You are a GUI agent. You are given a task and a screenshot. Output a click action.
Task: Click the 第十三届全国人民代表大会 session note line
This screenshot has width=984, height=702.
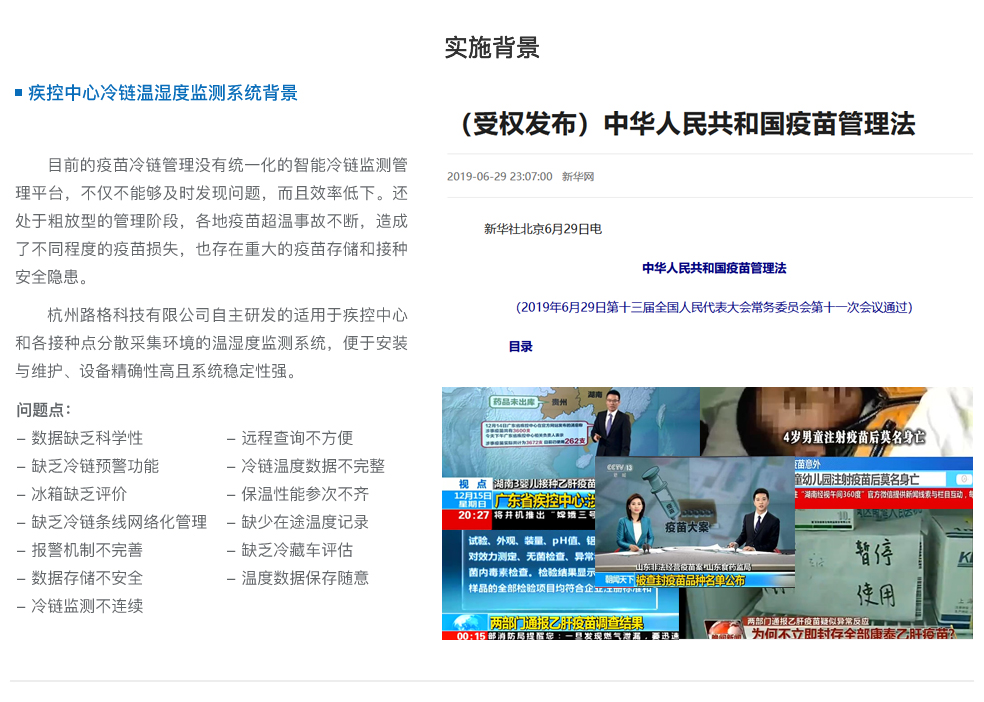714,307
